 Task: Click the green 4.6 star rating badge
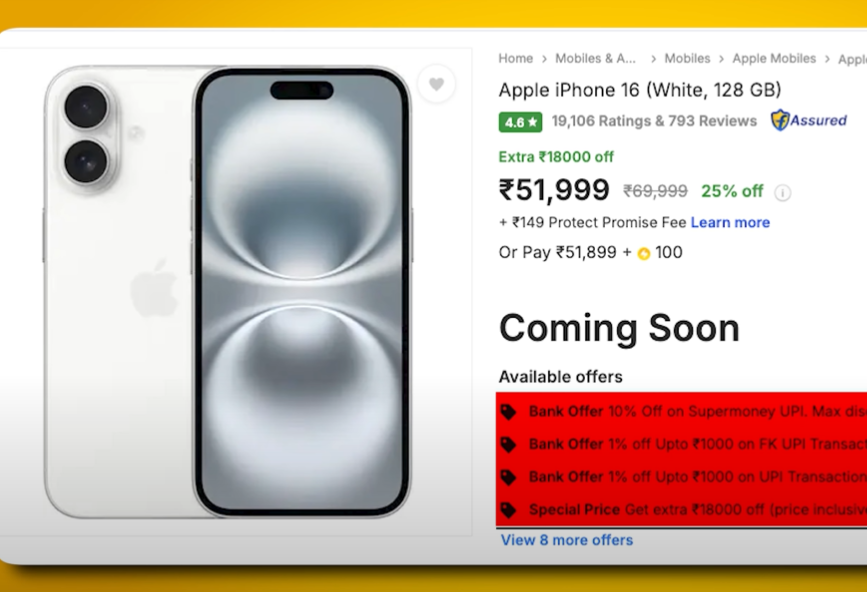click(x=520, y=122)
